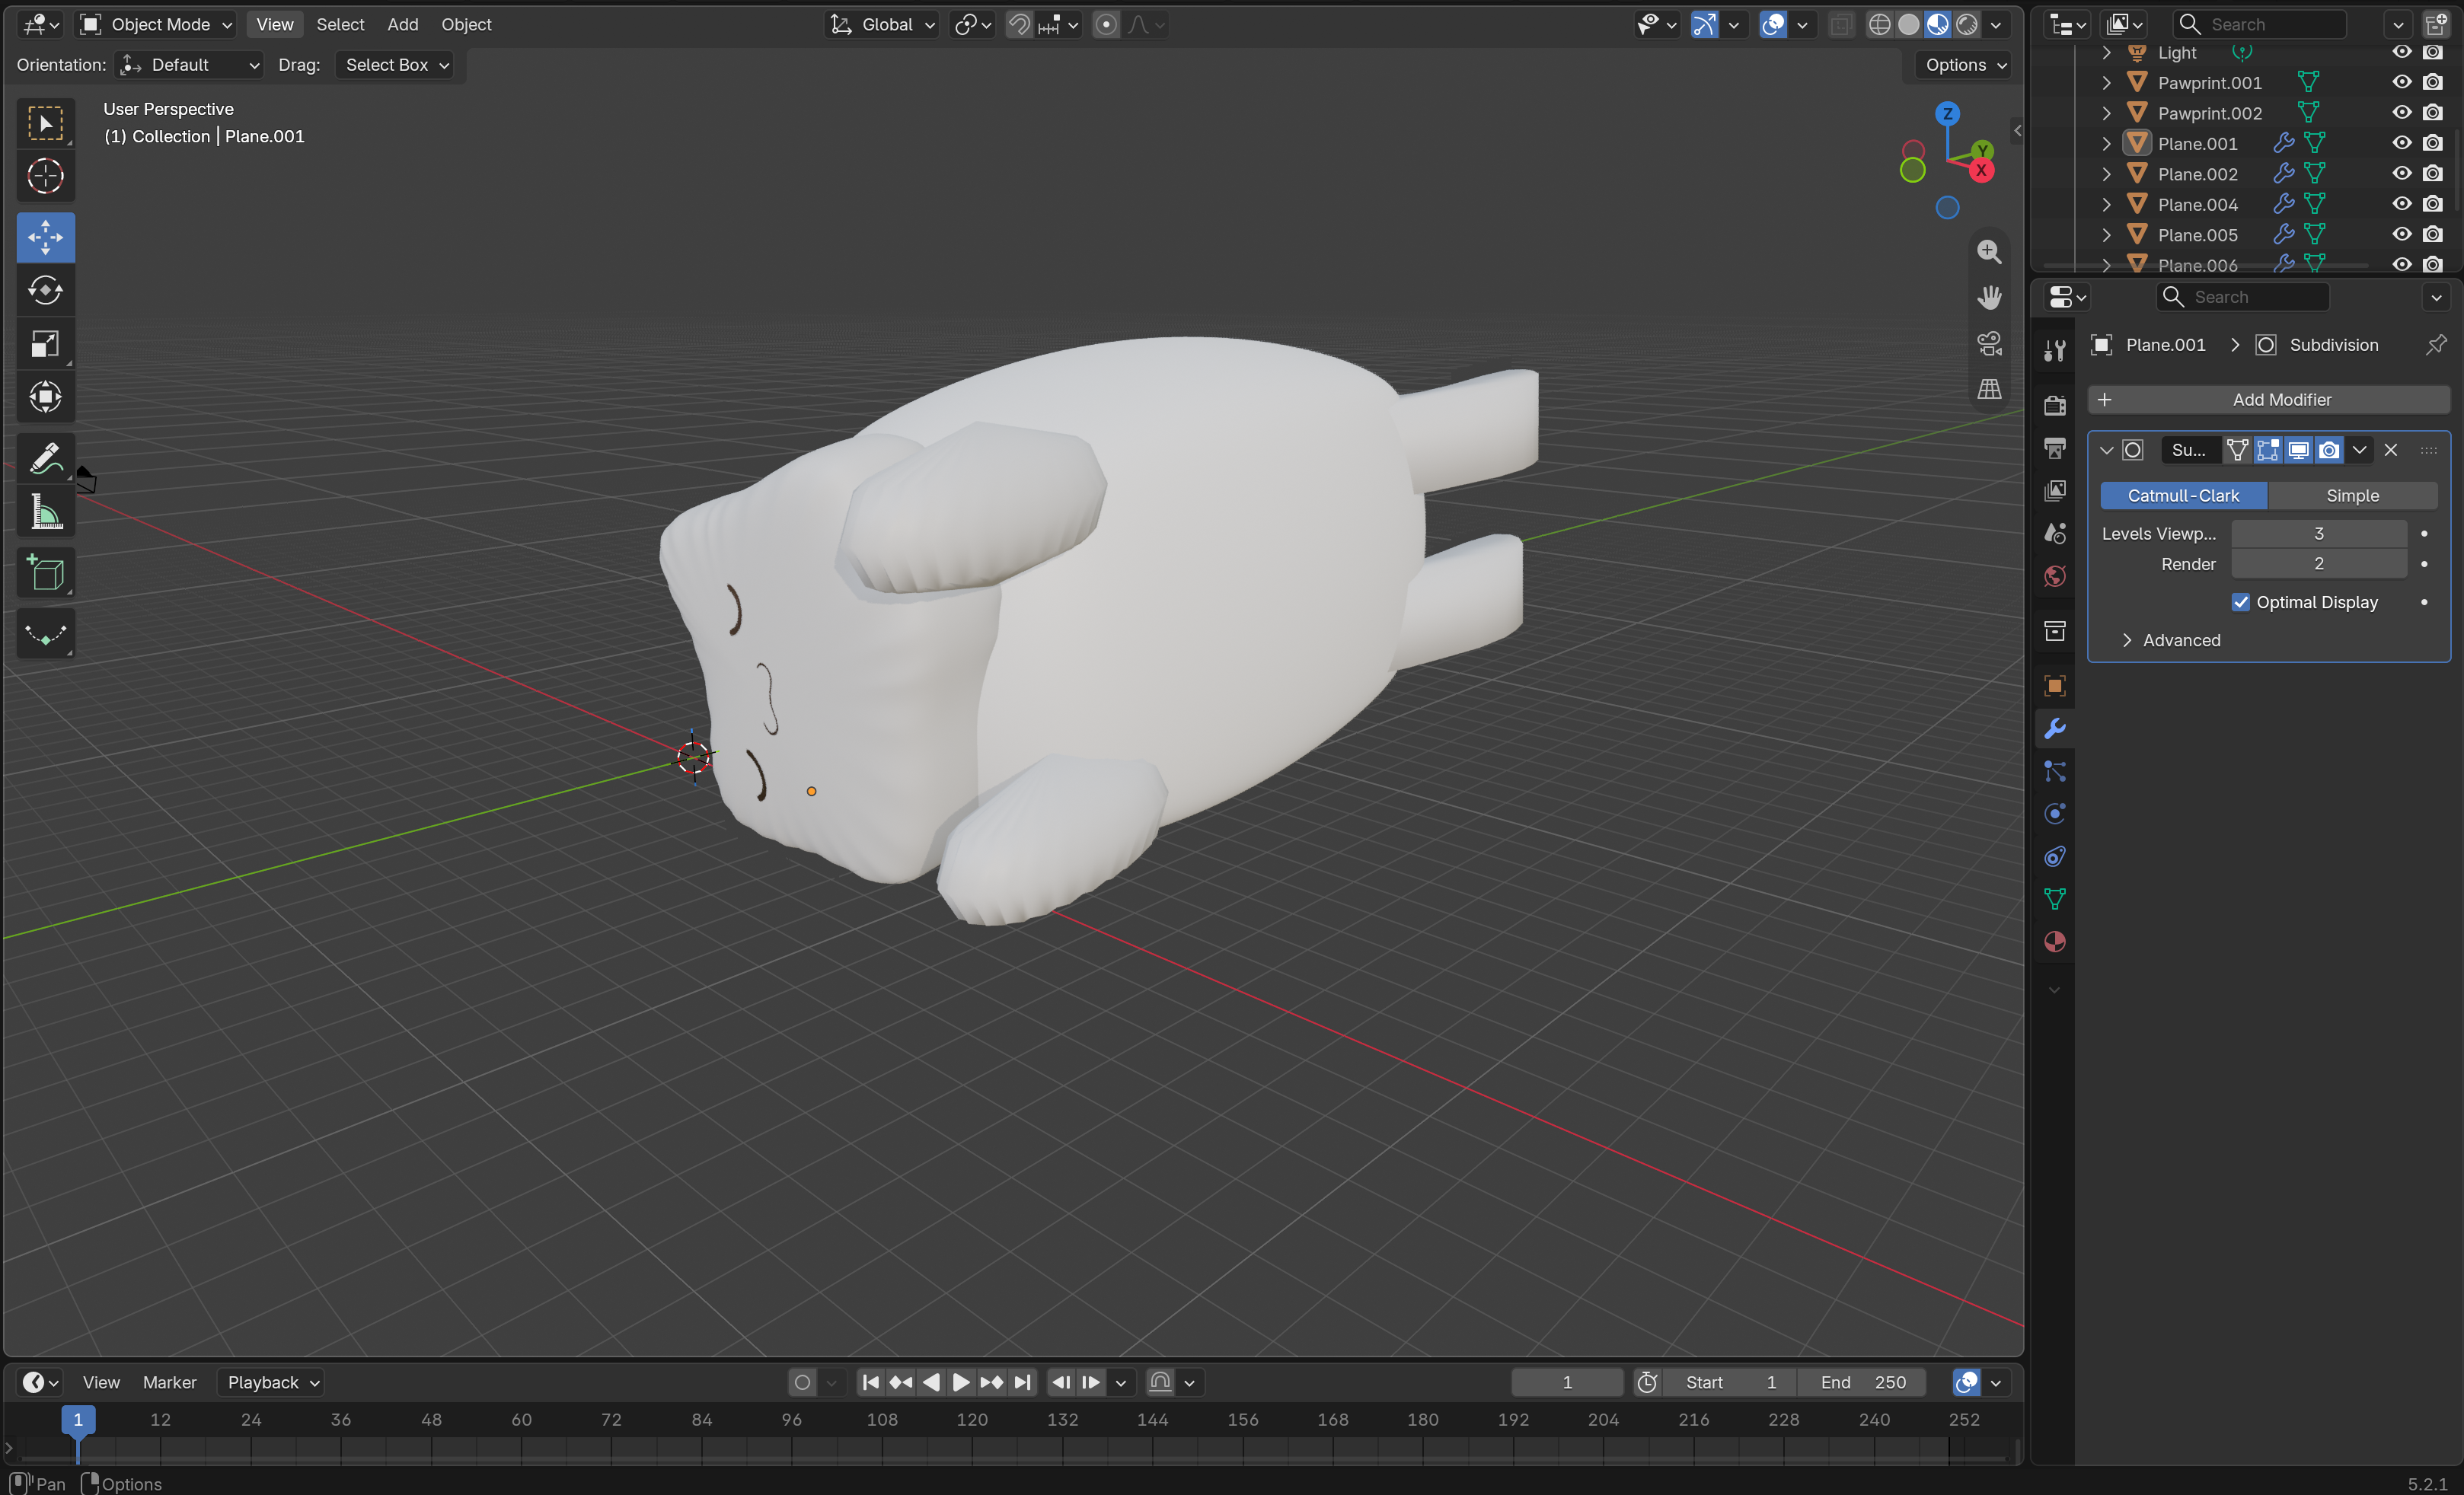Disable Plane.002 in renders camera icon

coord(2433,174)
